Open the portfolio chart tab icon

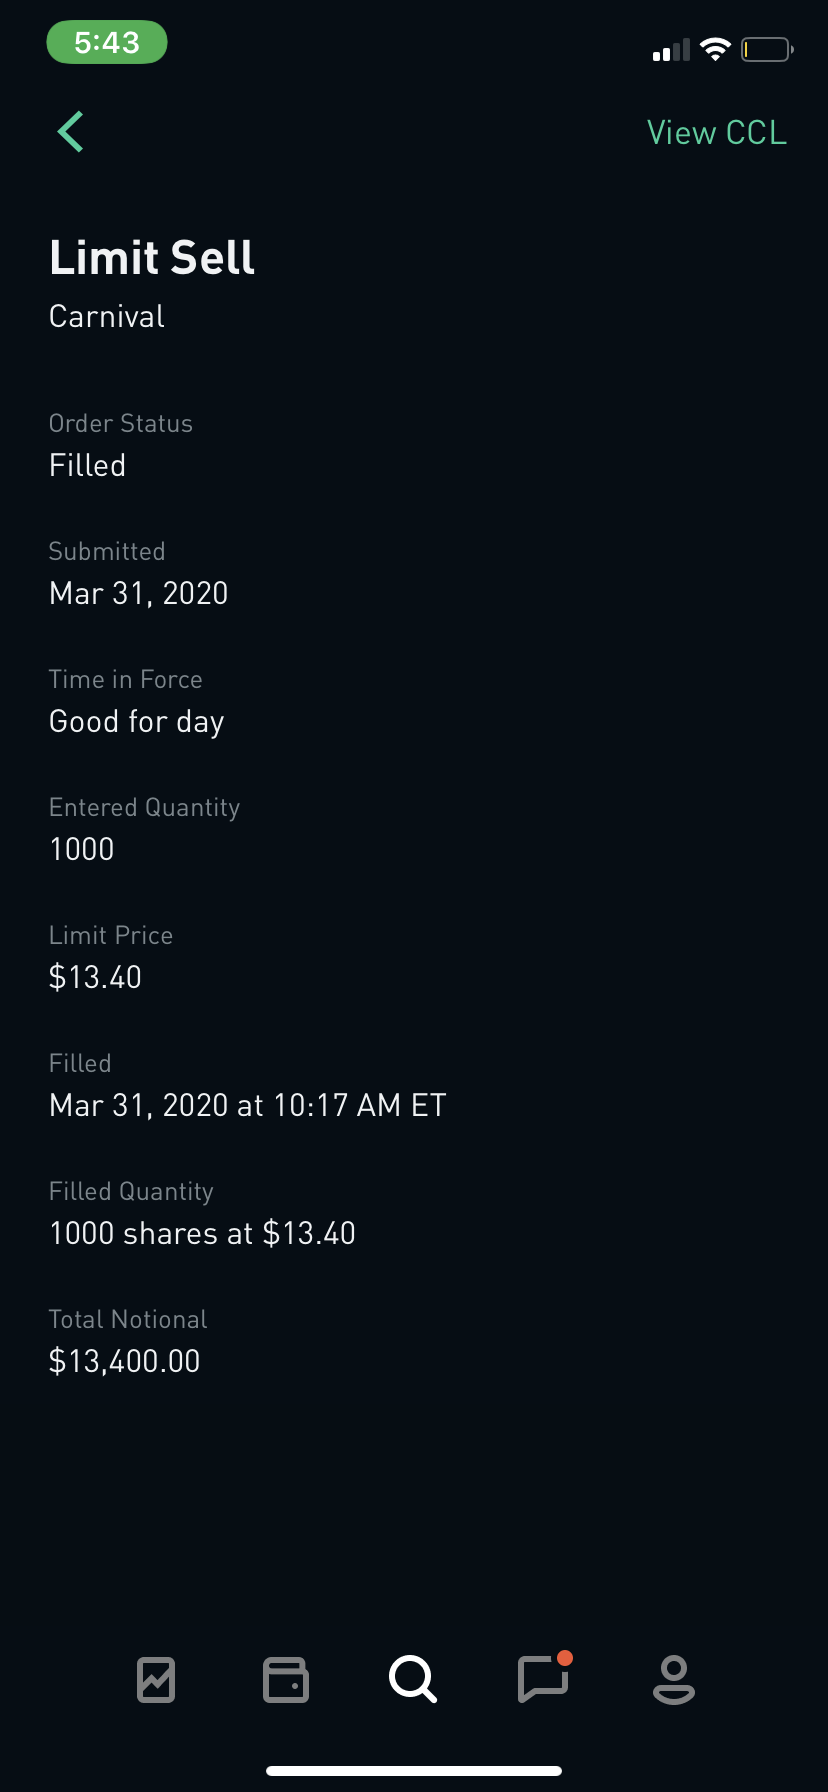156,1679
